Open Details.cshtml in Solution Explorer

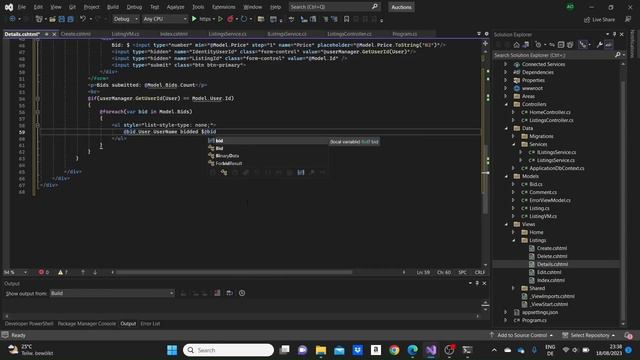pos(552,264)
